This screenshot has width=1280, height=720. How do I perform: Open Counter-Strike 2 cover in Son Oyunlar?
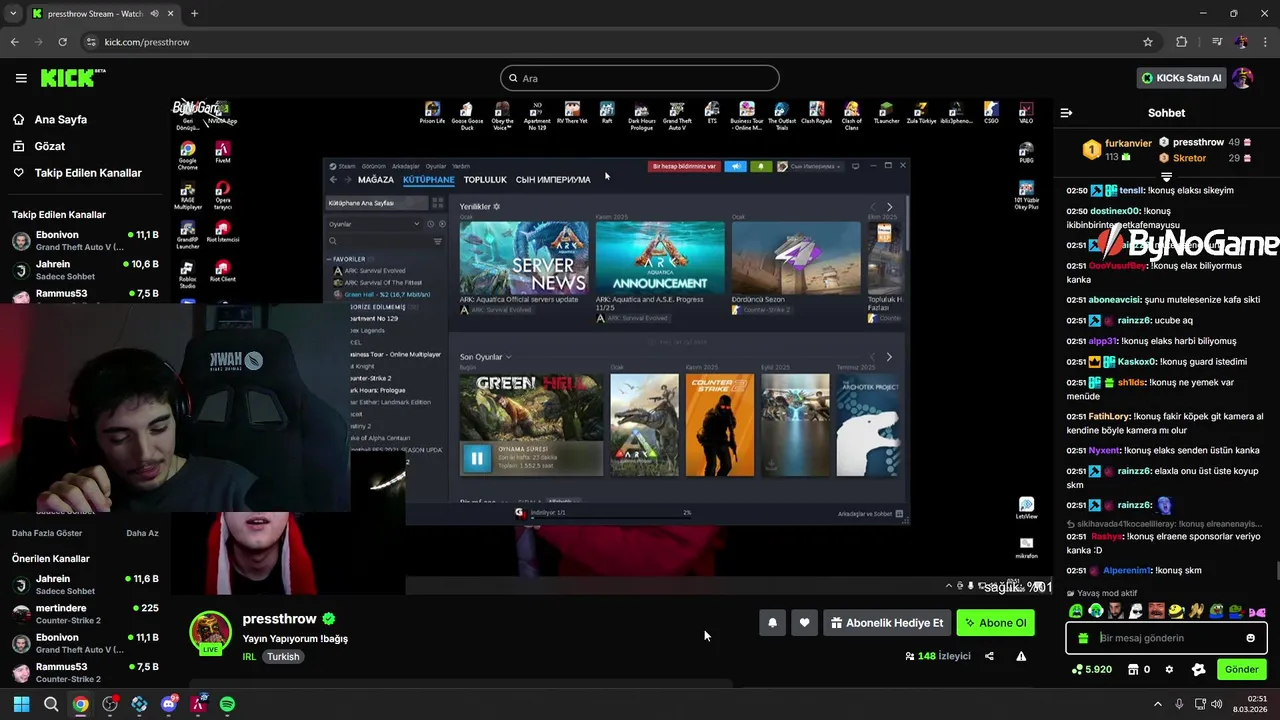coord(720,424)
